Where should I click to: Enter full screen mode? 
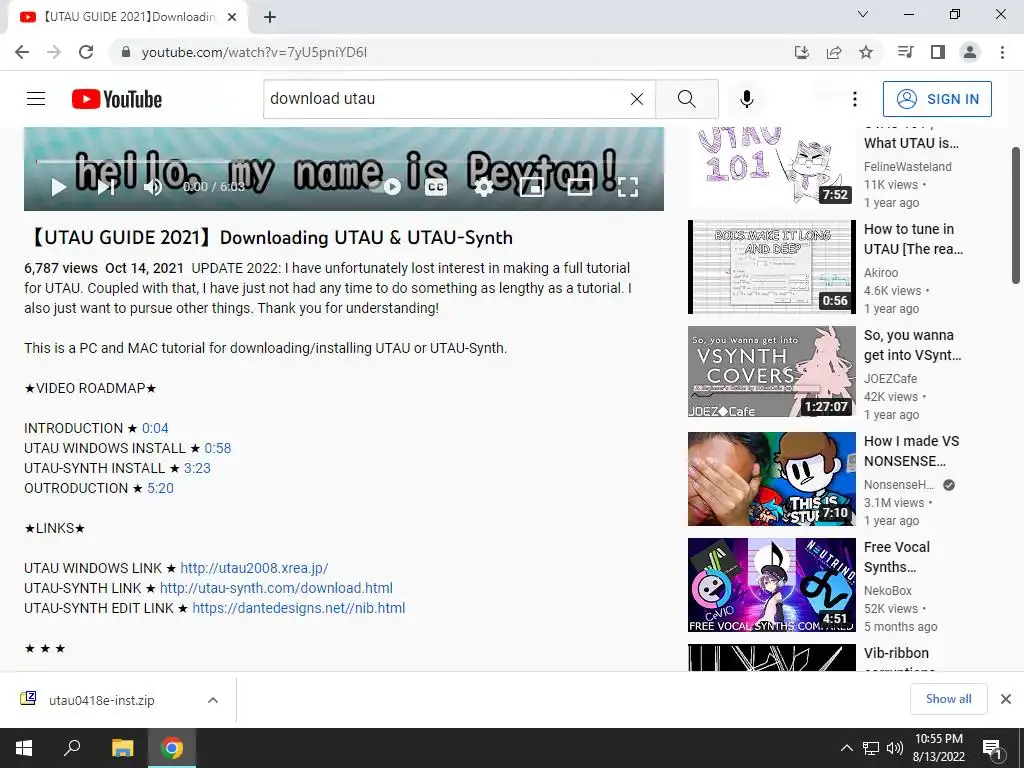[x=628, y=187]
